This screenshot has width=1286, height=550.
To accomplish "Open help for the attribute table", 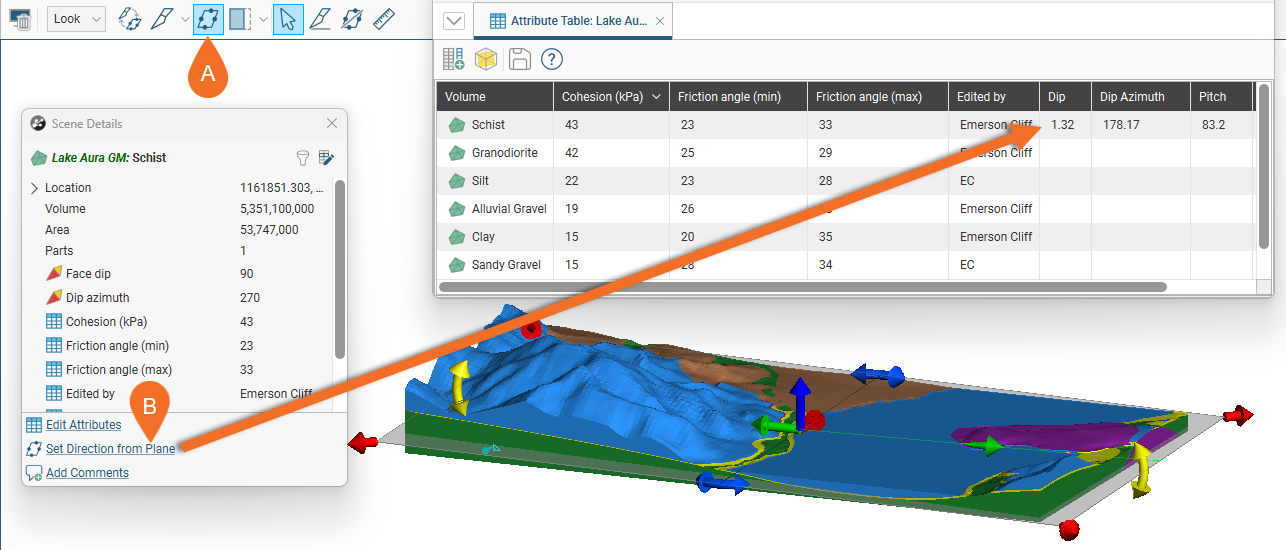I will click(x=552, y=59).
